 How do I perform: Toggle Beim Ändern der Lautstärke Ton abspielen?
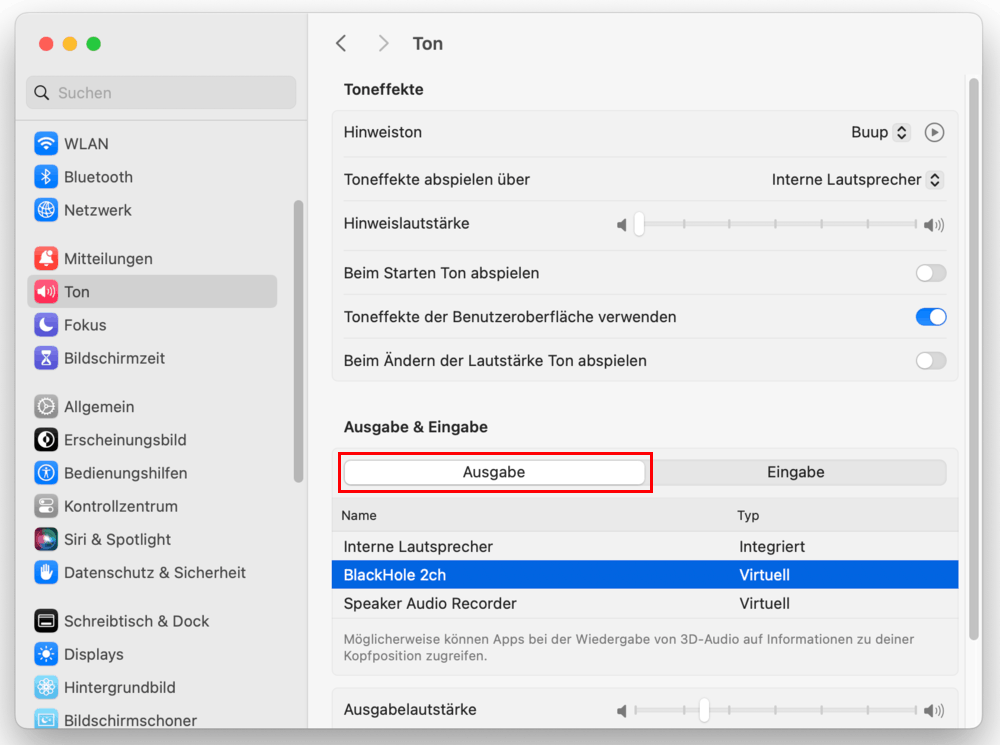[930, 361]
